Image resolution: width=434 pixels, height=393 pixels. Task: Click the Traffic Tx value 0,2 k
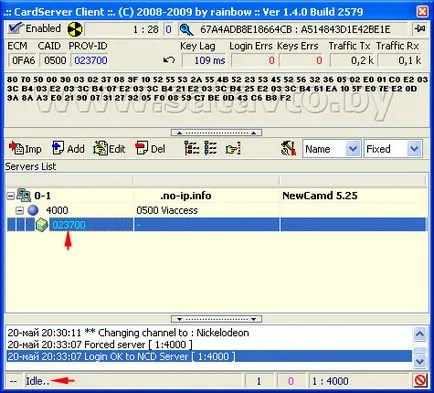click(x=353, y=61)
